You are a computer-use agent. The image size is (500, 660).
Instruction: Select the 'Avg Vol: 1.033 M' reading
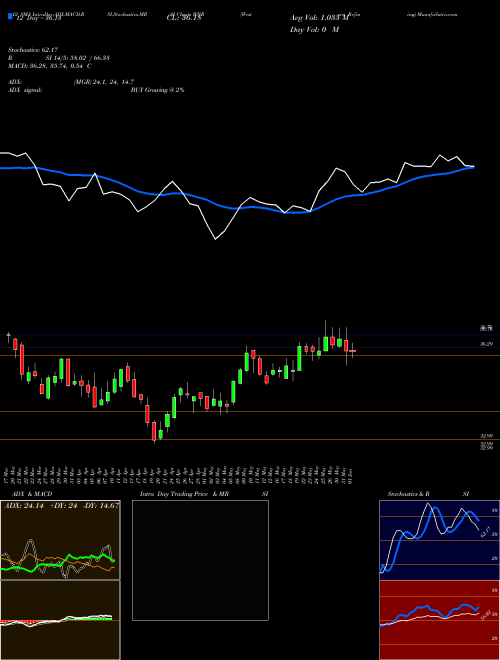318,18
